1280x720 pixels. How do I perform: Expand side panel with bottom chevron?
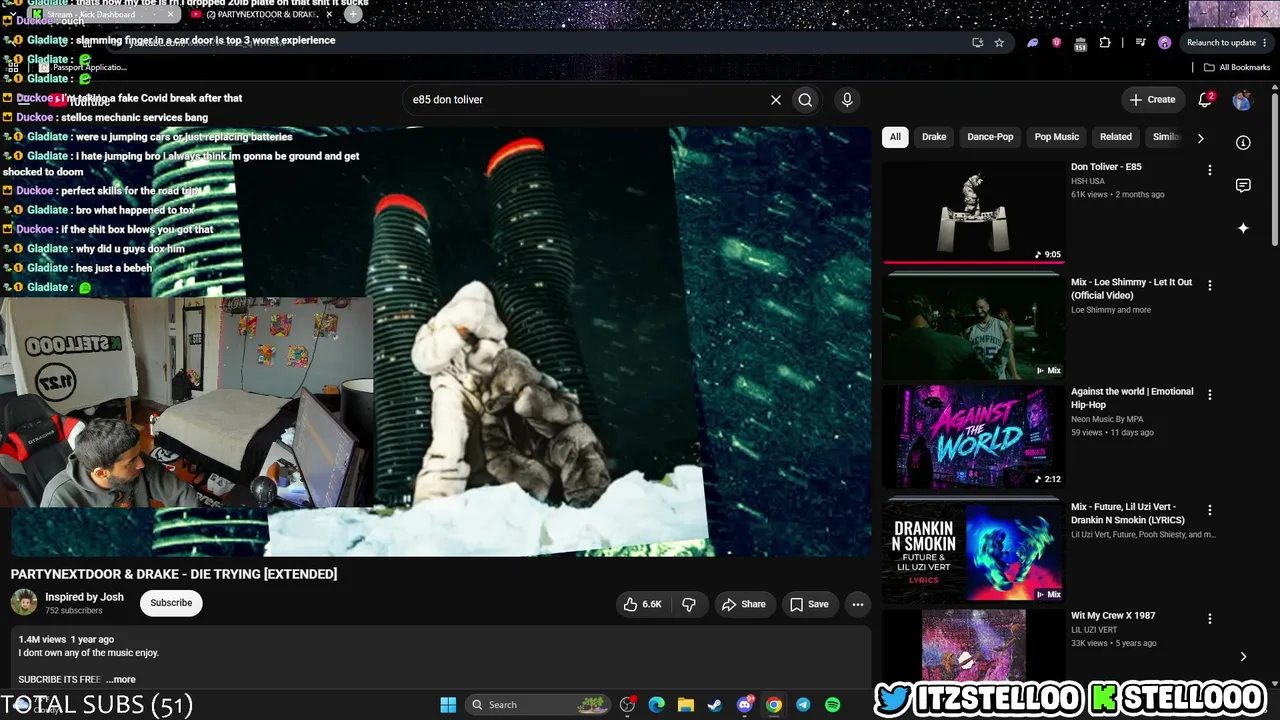[1243, 657]
